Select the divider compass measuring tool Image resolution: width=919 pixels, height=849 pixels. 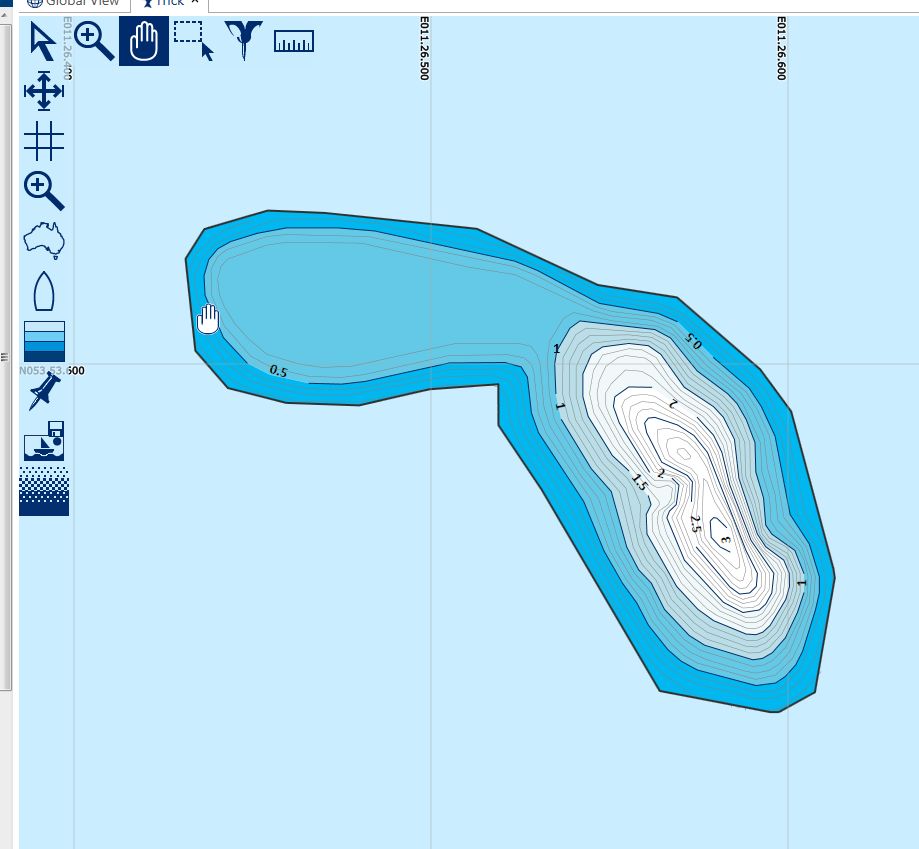[x=243, y=41]
